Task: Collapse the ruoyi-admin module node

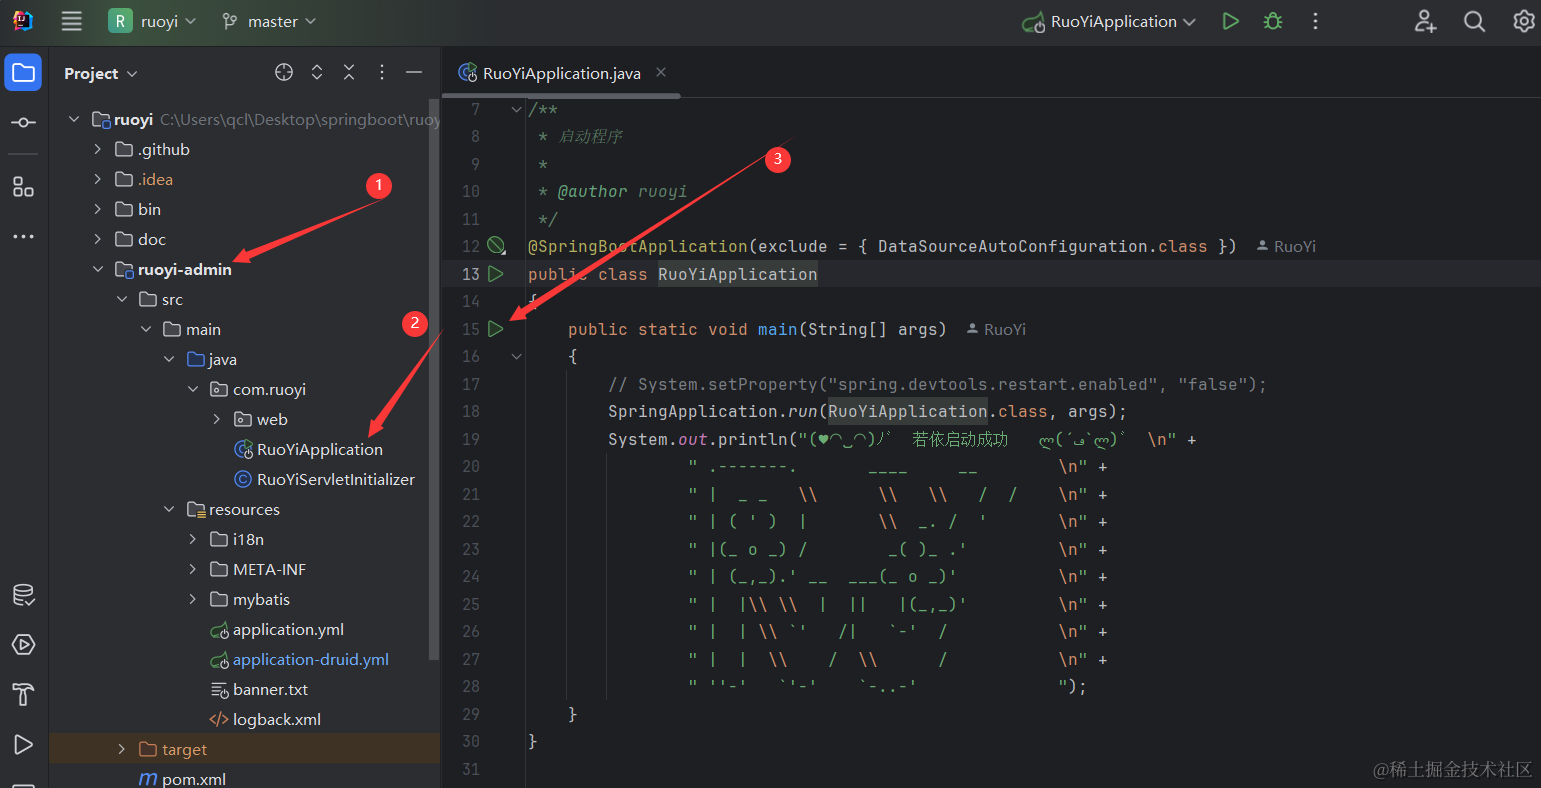Action: 98,269
